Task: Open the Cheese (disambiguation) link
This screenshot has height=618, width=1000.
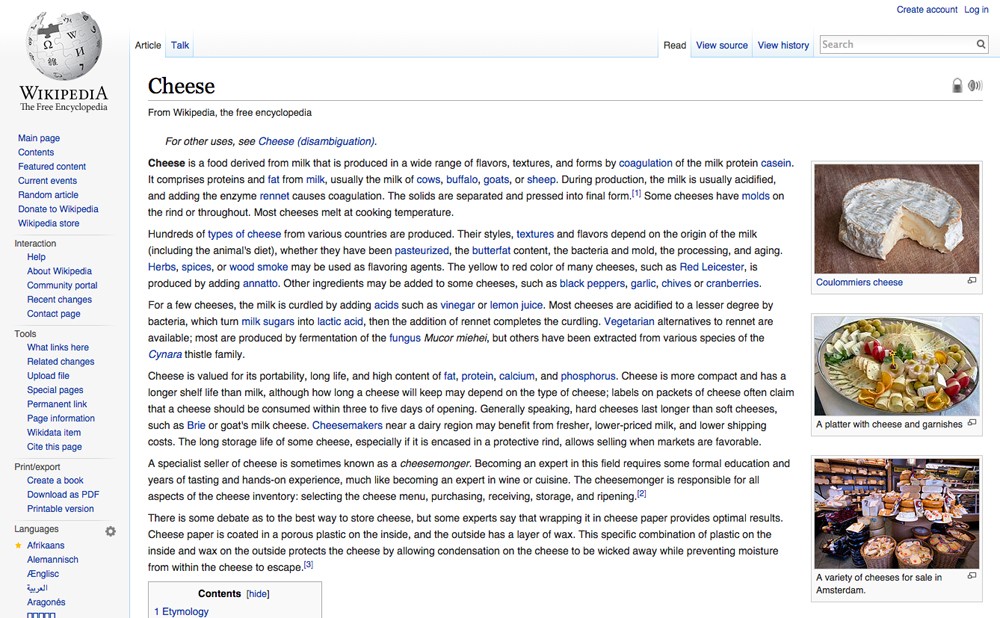Action: [x=317, y=141]
